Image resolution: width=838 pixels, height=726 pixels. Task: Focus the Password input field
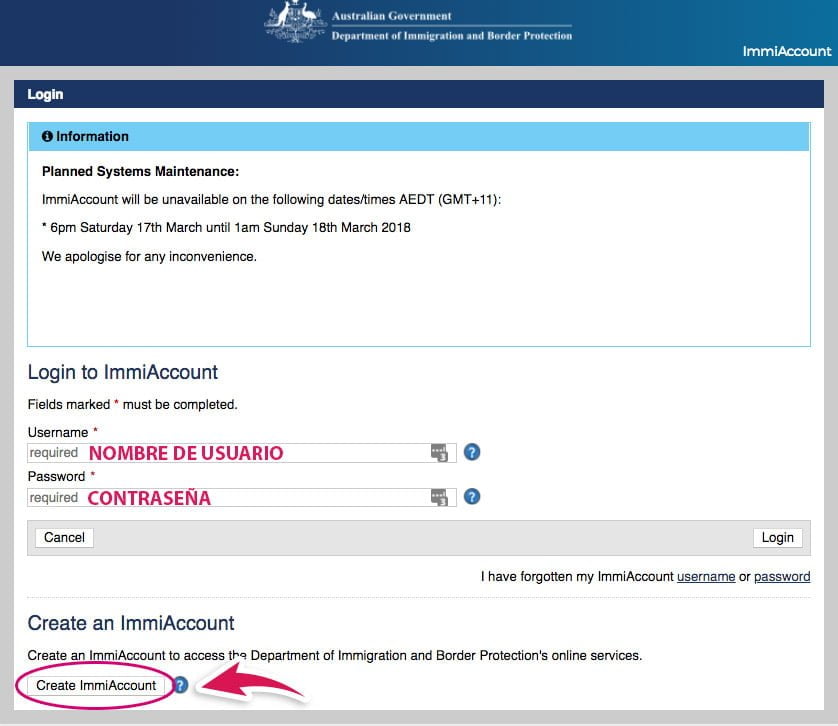pyautogui.click(x=242, y=497)
